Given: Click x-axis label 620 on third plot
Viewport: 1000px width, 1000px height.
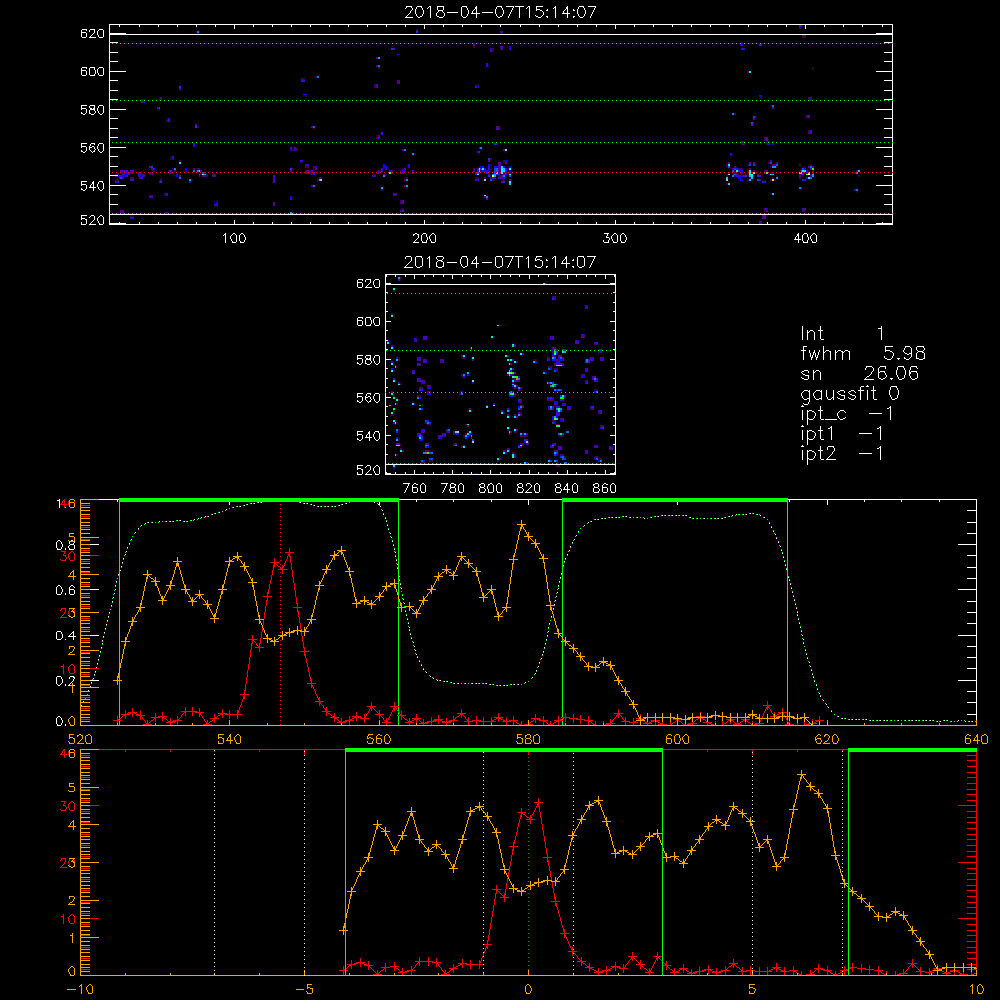Looking at the screenshot, I should pos(827,740).
